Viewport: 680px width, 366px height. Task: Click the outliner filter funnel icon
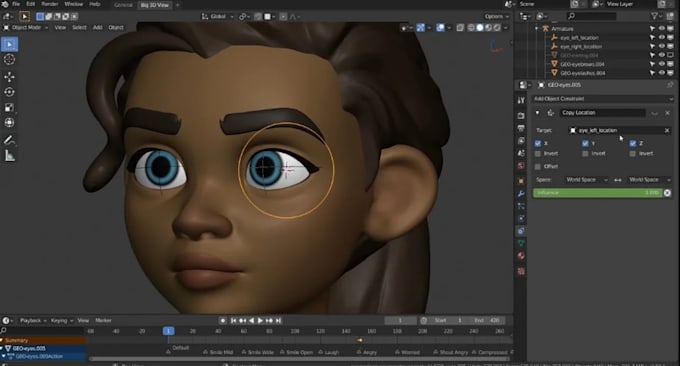point(654,16)
